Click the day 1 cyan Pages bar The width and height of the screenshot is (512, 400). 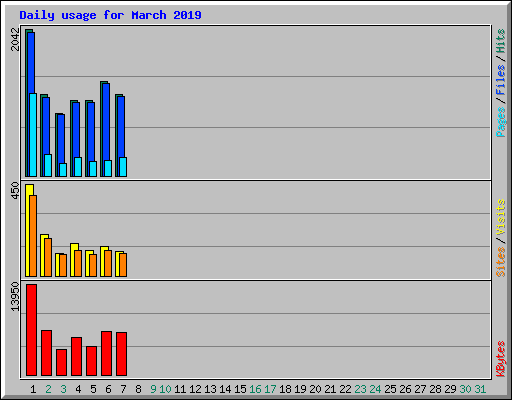pos(33,135)
